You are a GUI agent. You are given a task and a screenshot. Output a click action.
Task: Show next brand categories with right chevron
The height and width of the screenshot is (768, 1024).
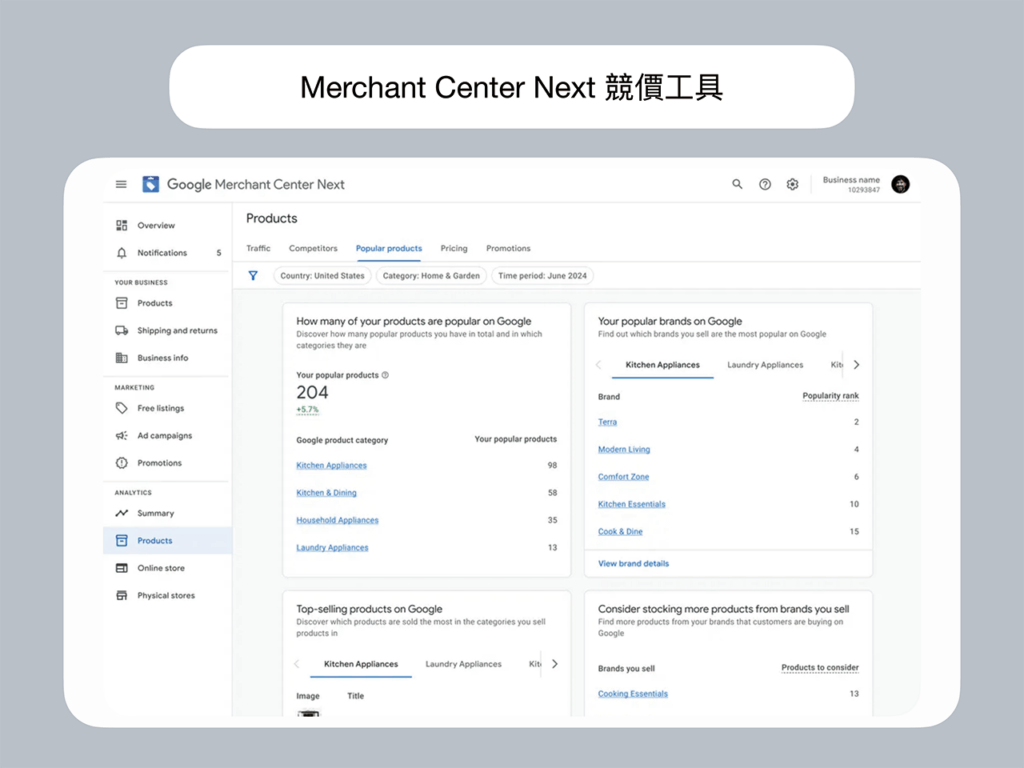pyautogui.click(x=857, y=364)
